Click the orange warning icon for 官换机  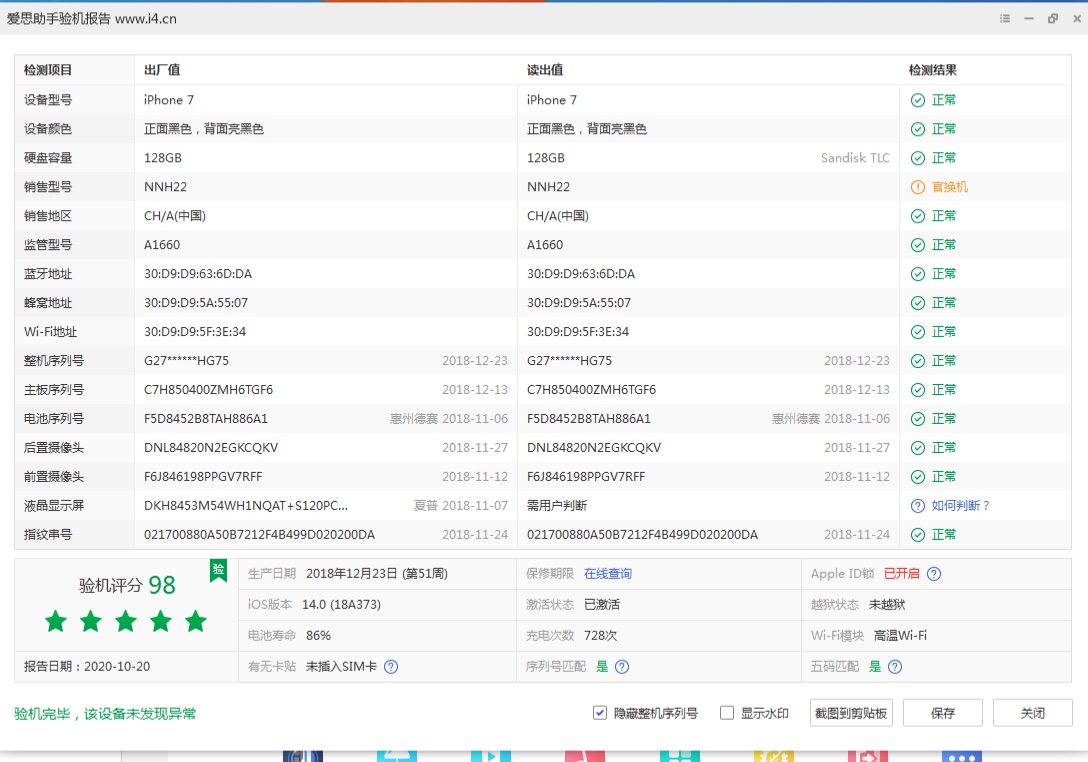point(917,187)
